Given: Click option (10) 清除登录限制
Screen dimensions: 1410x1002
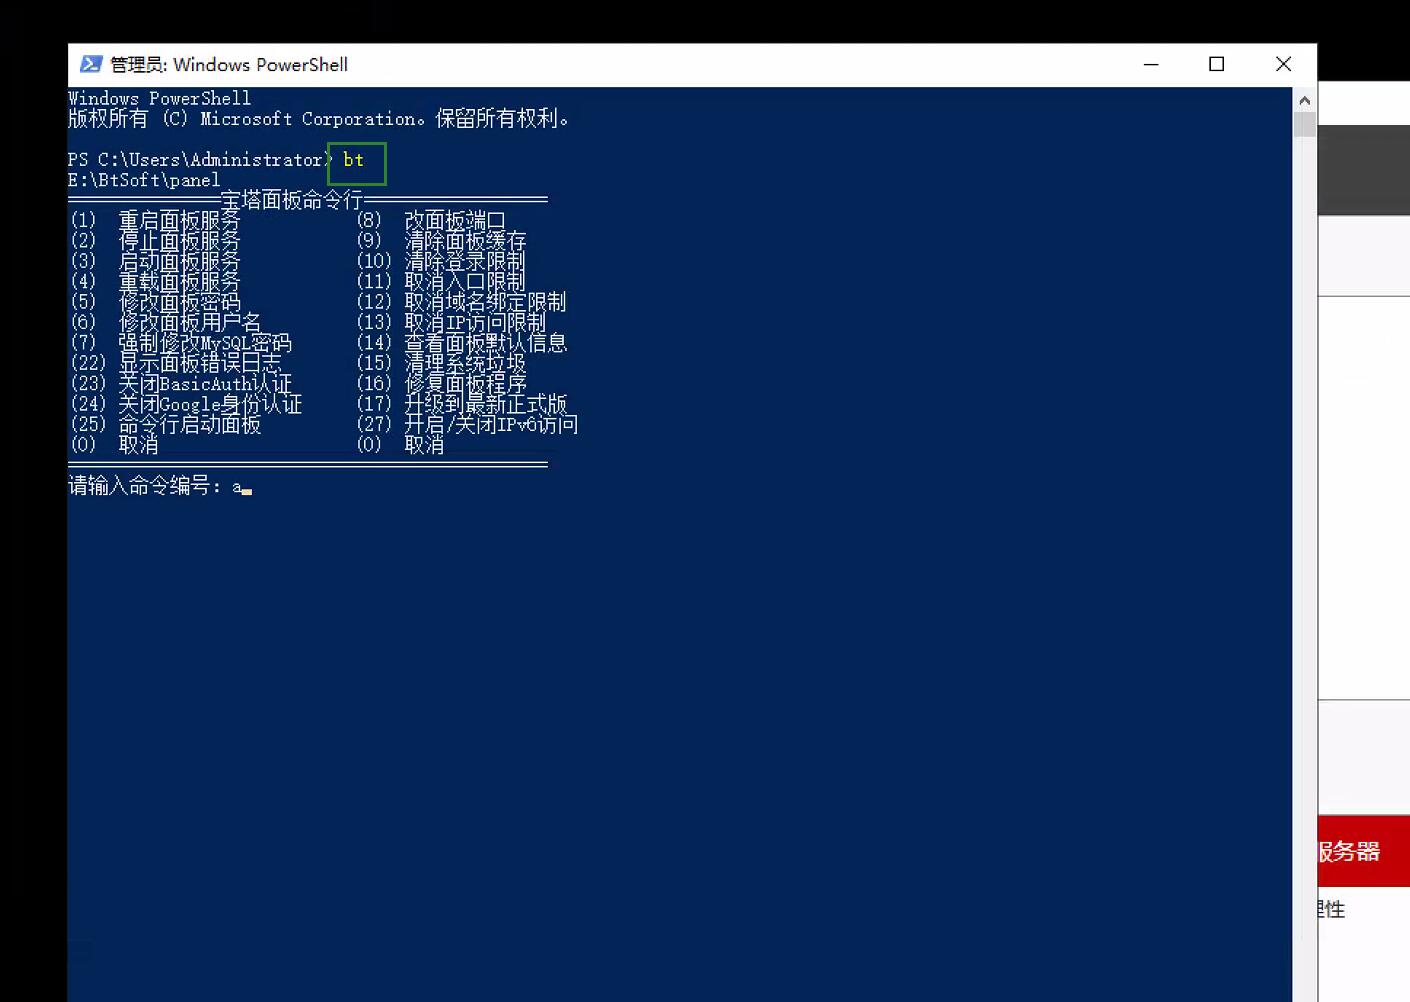Looking at the screenshot, I should 441,261.
